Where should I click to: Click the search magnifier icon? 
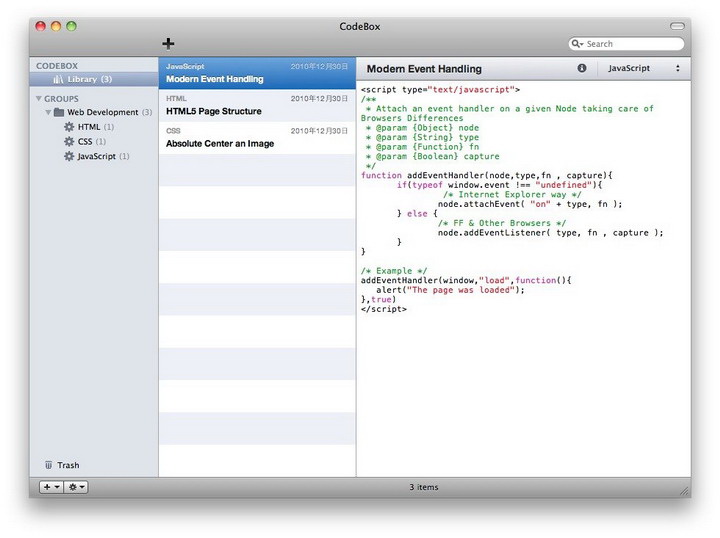pyautogui.click(x=578, y=44)
